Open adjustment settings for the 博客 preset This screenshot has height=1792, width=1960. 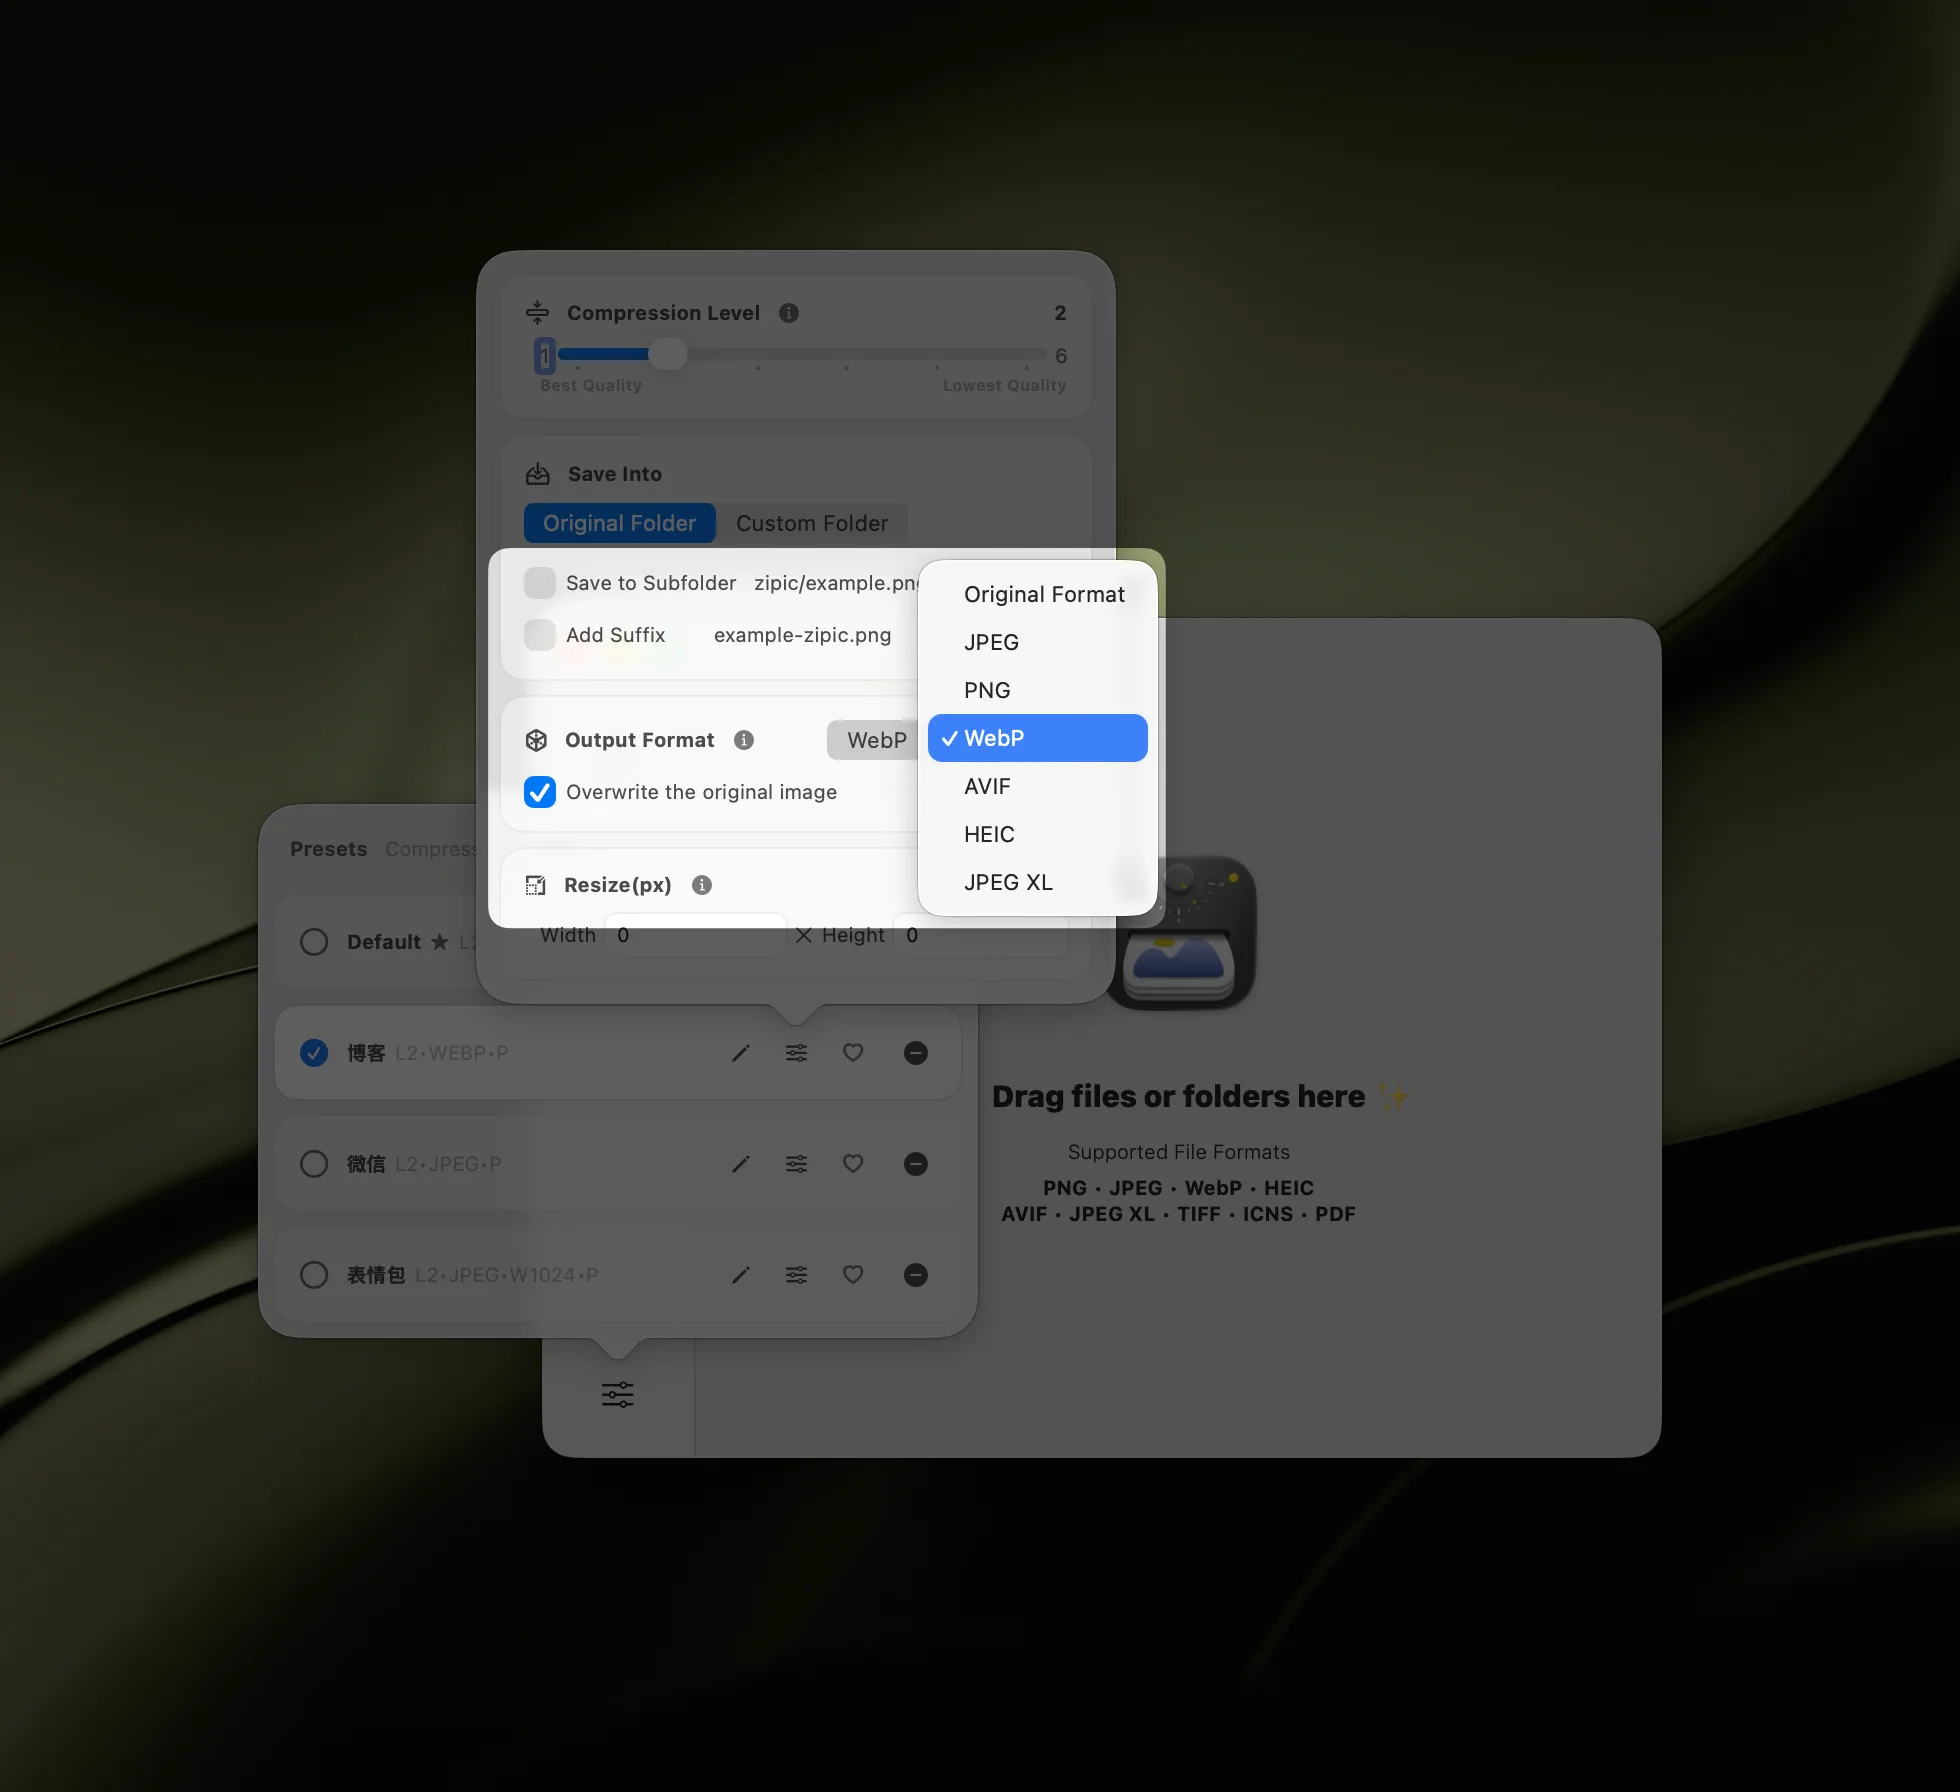796,1052
